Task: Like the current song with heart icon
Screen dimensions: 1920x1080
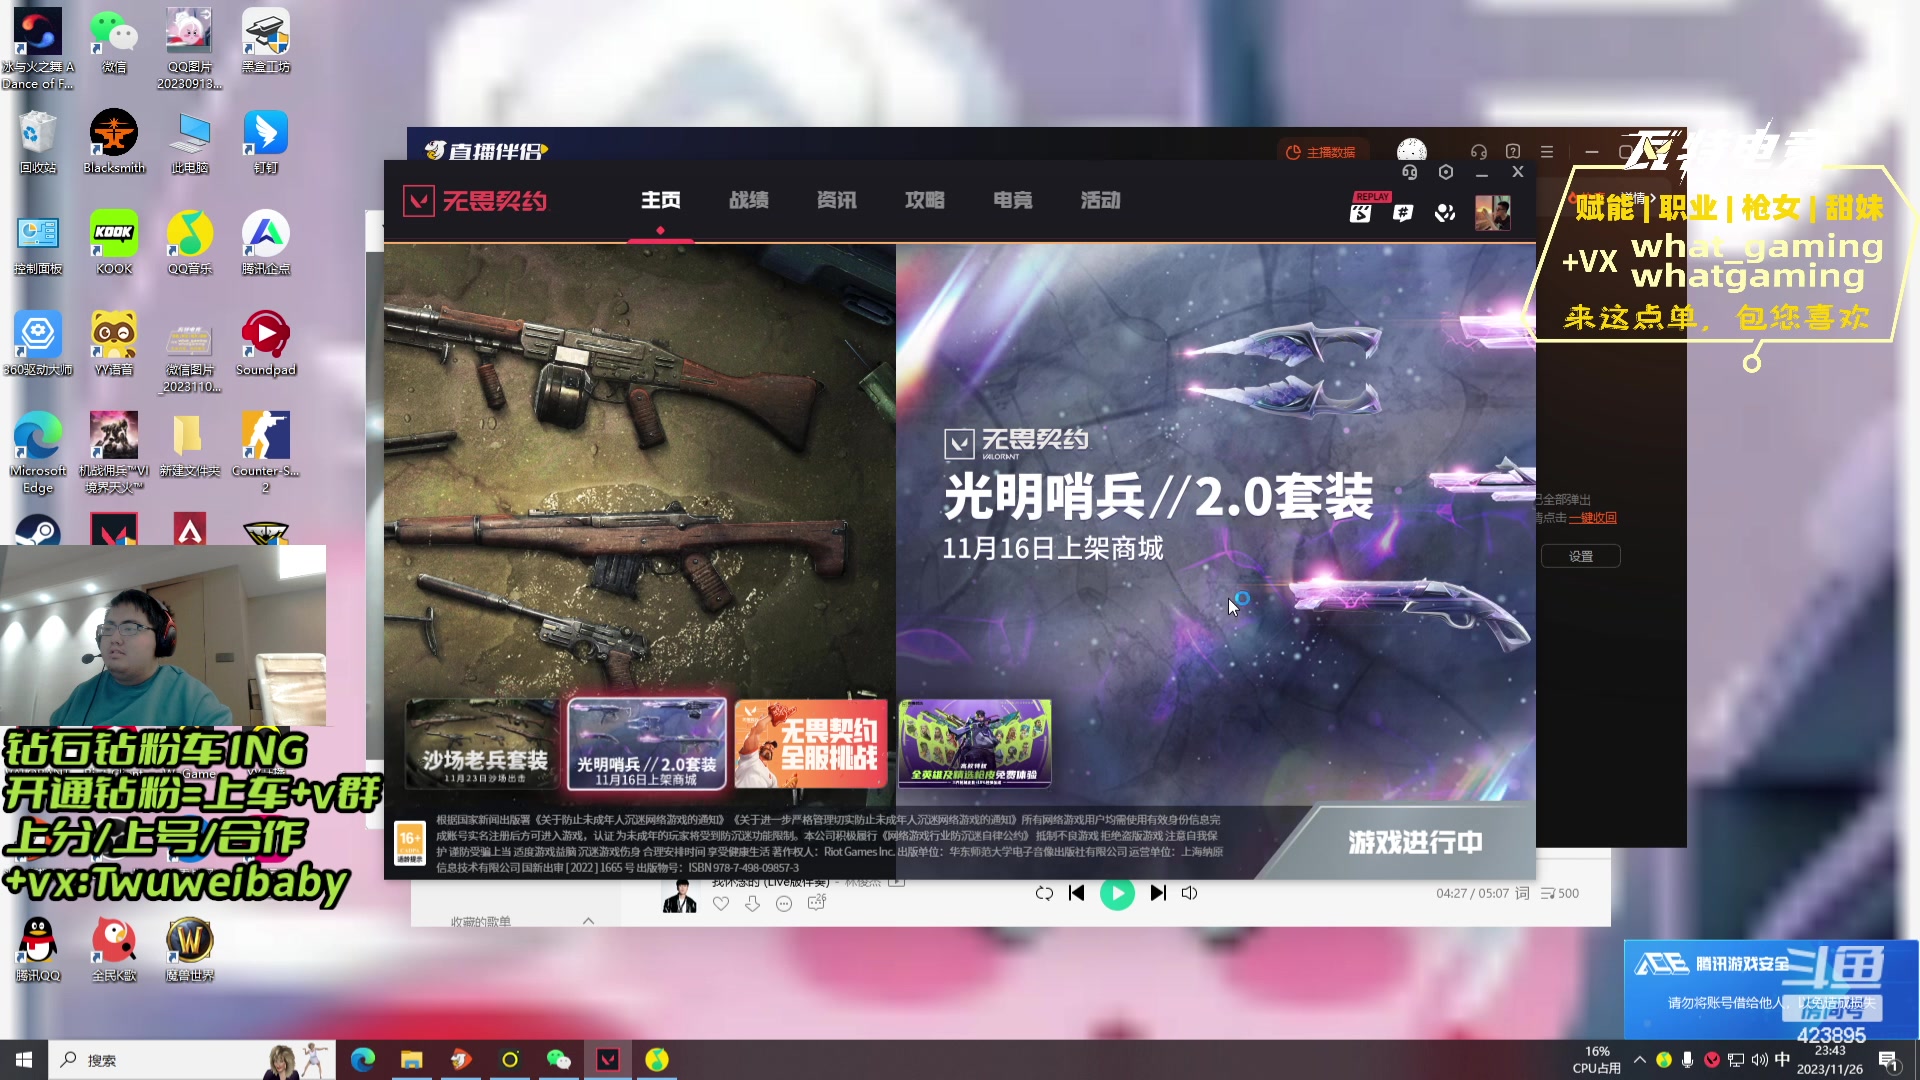Action: pos(721,903)
